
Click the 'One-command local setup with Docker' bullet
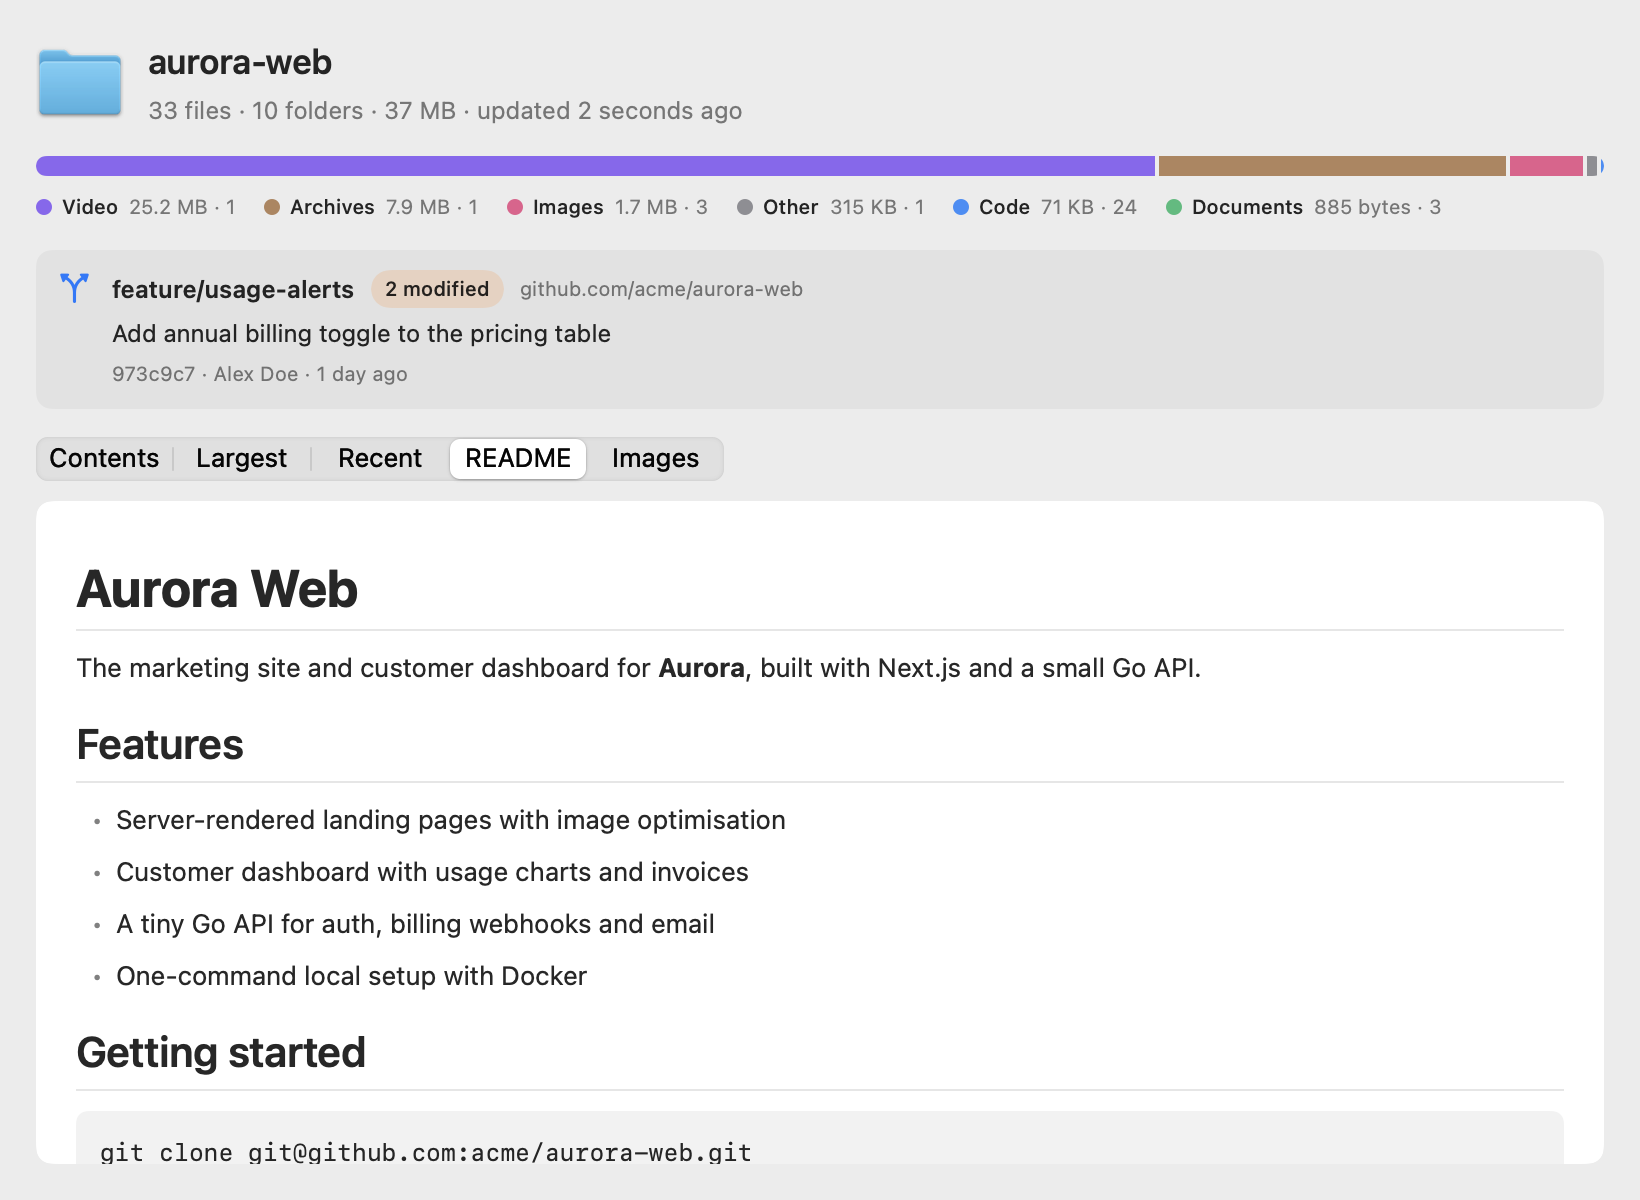[351, 976]
